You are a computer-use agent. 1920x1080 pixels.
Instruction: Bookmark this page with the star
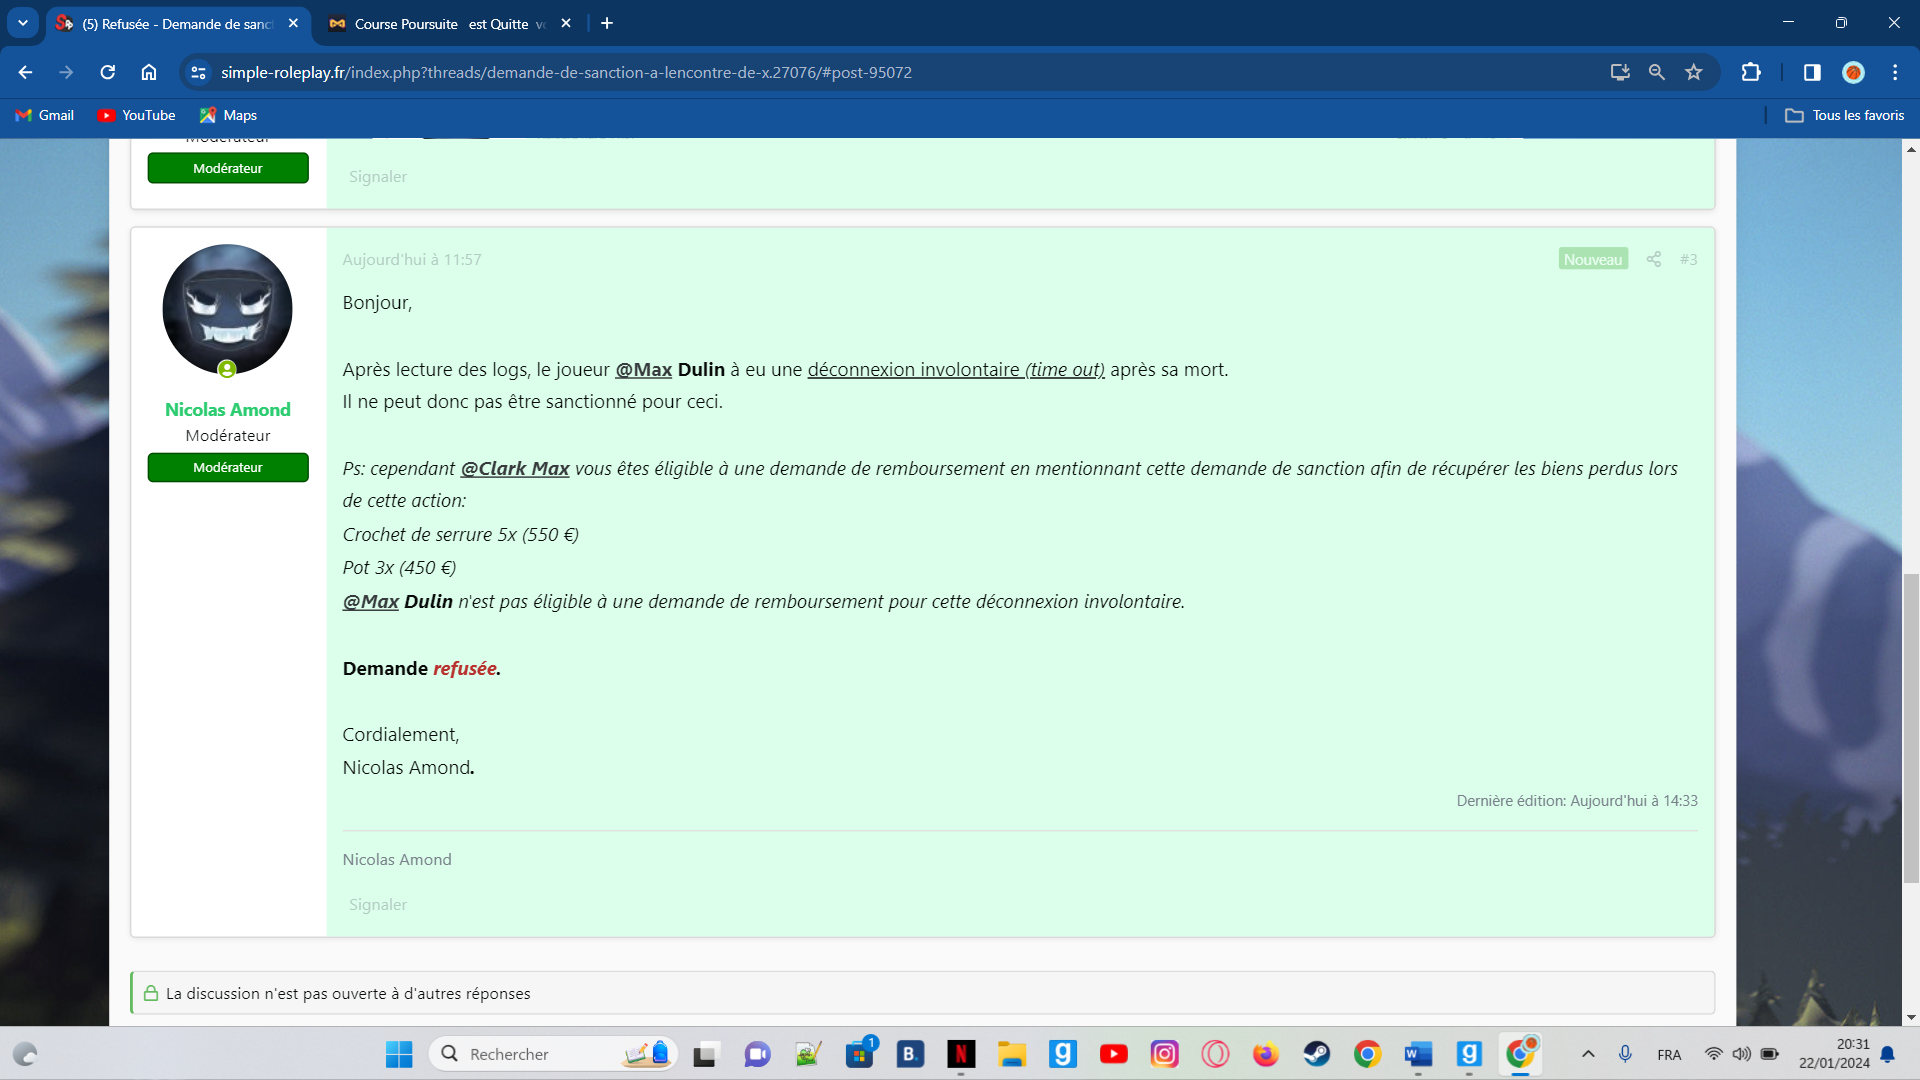point(1694,72)
